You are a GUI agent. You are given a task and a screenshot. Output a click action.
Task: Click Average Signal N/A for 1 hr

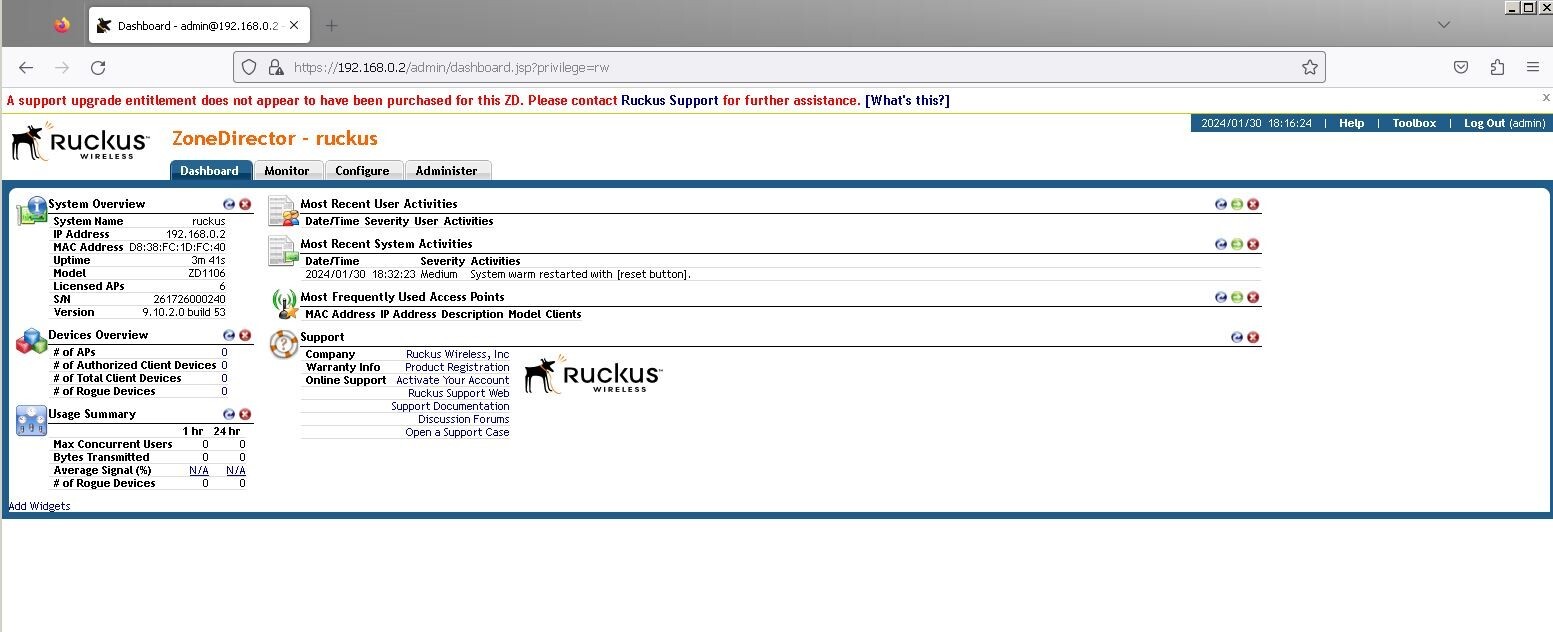199,470
